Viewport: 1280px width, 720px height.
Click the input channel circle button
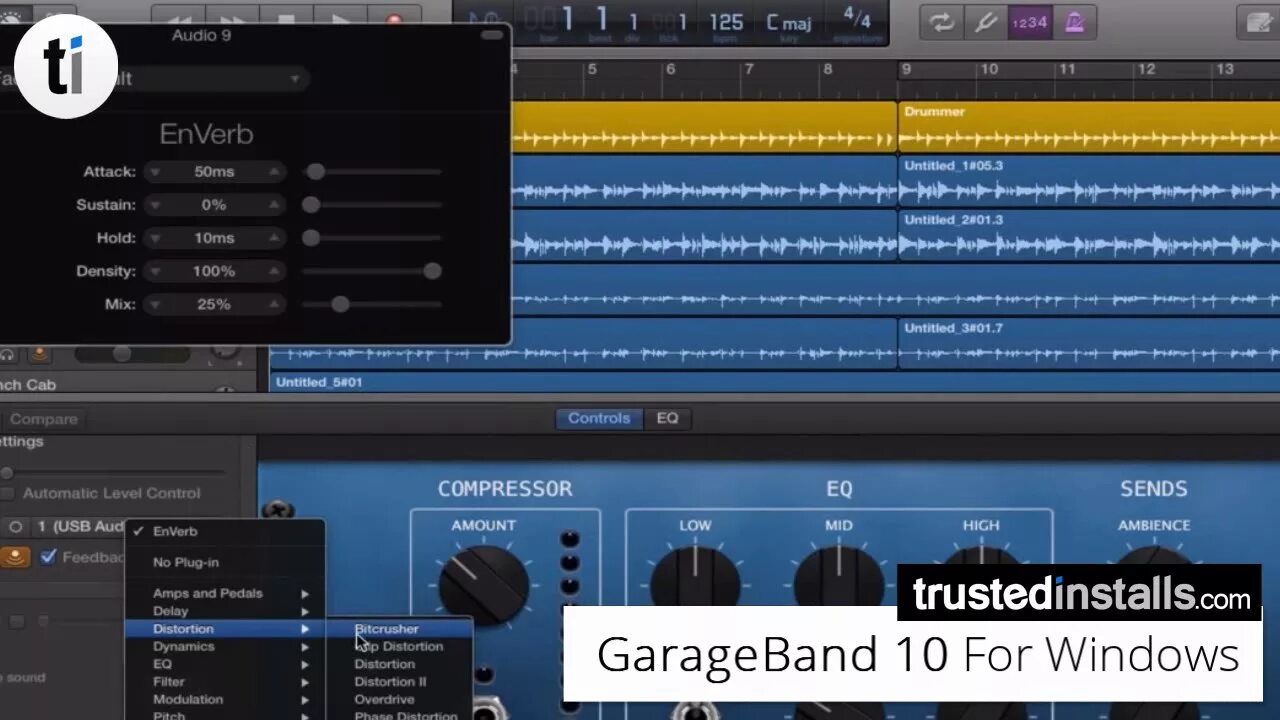pyautogui.click(x=15, y=526)
